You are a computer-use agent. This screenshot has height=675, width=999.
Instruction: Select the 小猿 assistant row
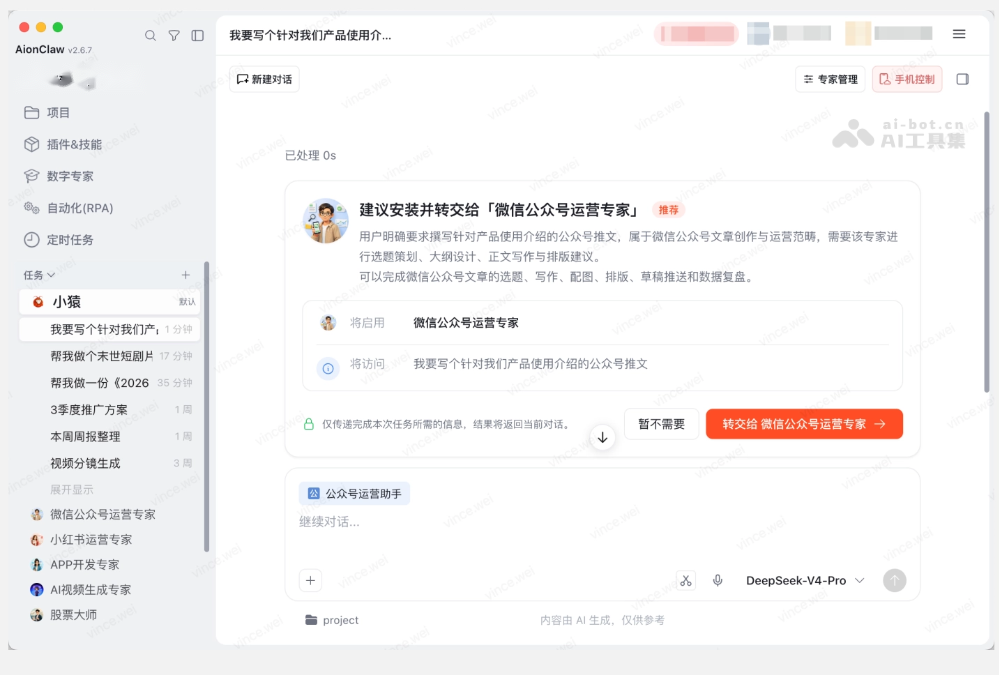(x=110, y=301)
